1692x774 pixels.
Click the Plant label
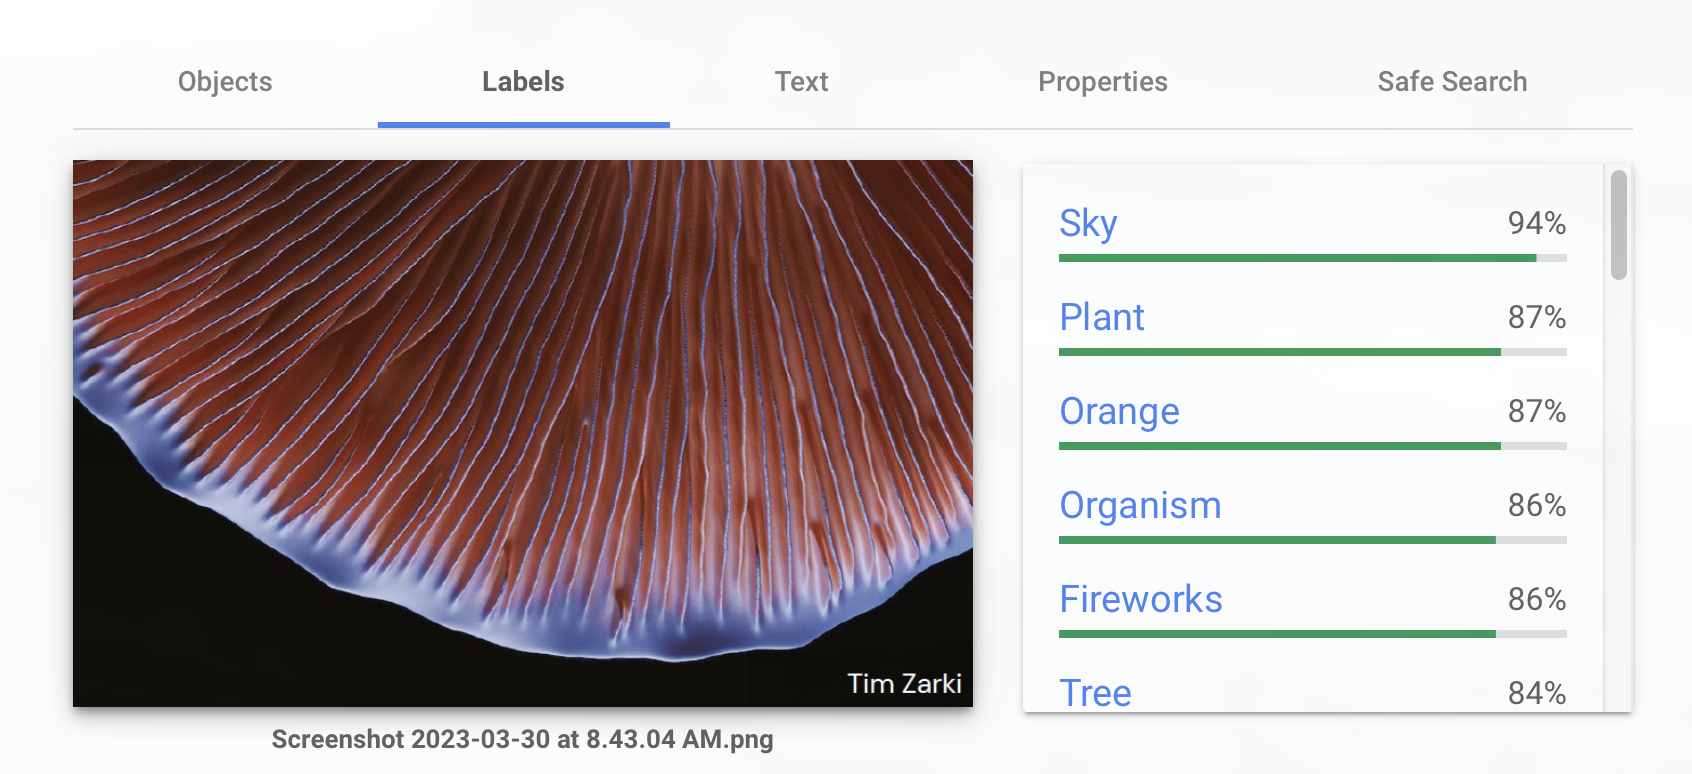coord(1102,317)
